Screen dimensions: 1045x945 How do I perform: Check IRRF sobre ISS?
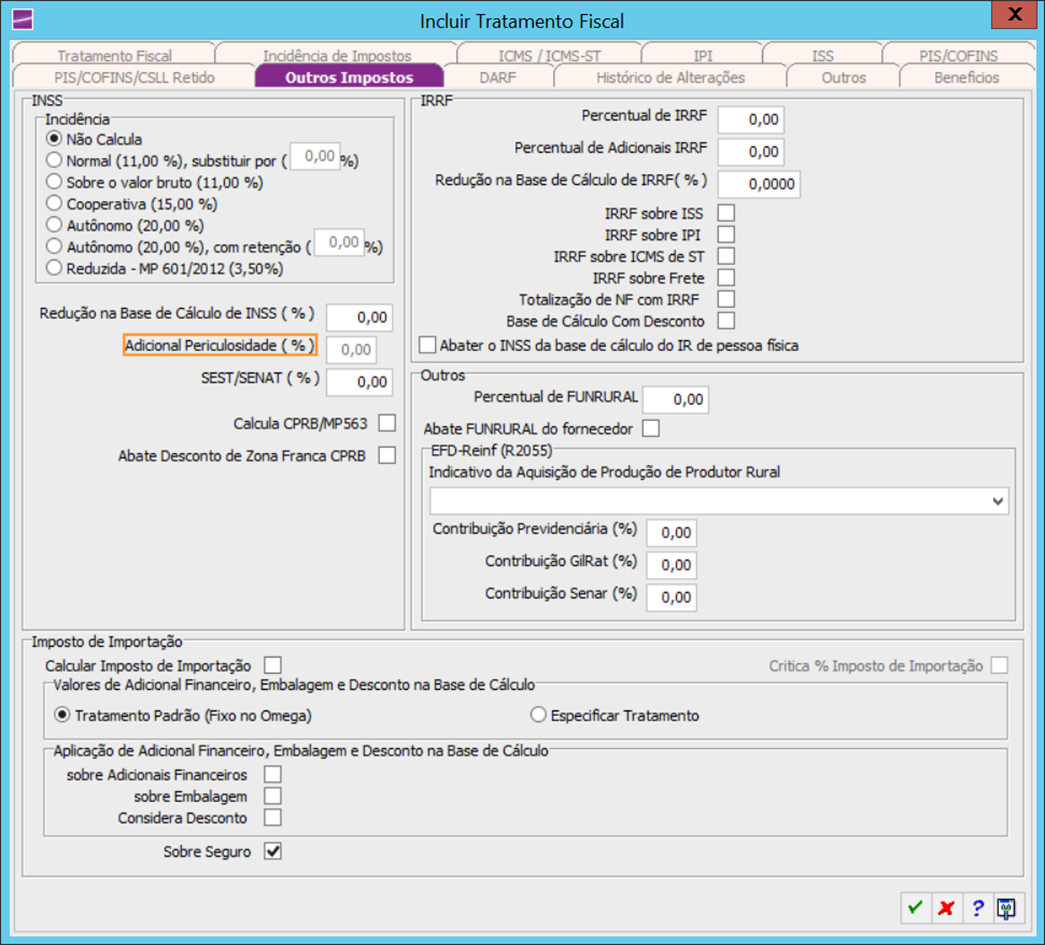(x=726, y=213)
